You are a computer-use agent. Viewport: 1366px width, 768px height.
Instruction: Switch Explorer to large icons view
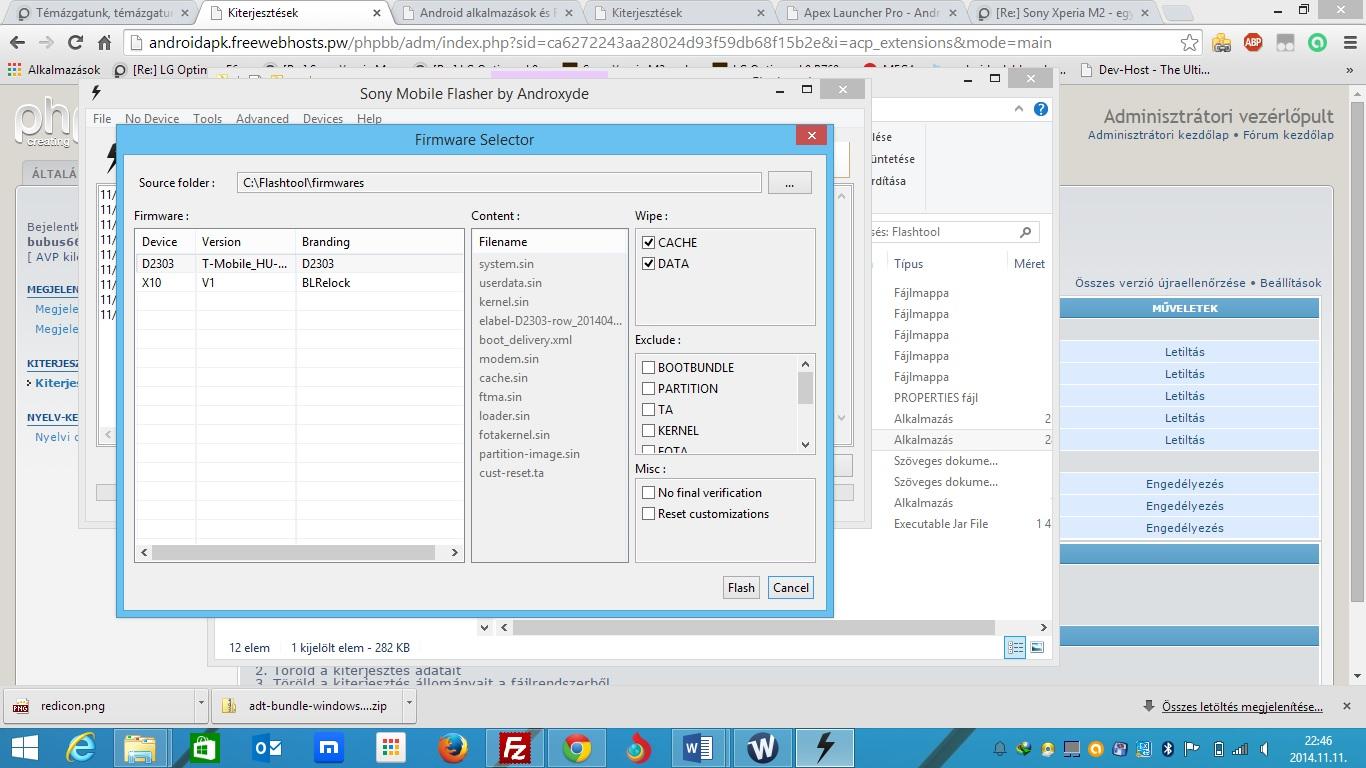click(x=1037, y=648)
